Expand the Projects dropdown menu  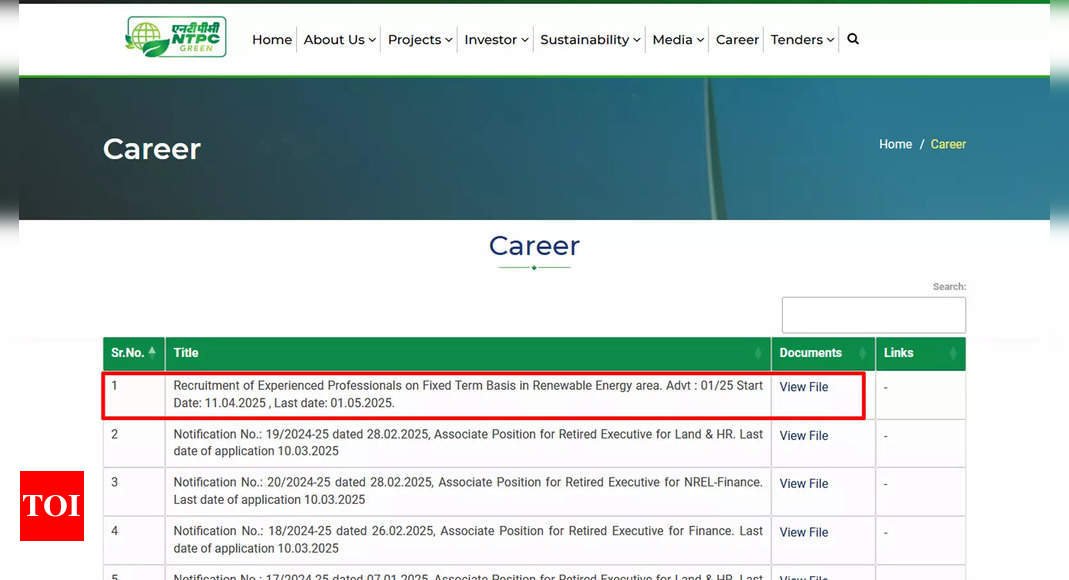(x=420, y=40)
